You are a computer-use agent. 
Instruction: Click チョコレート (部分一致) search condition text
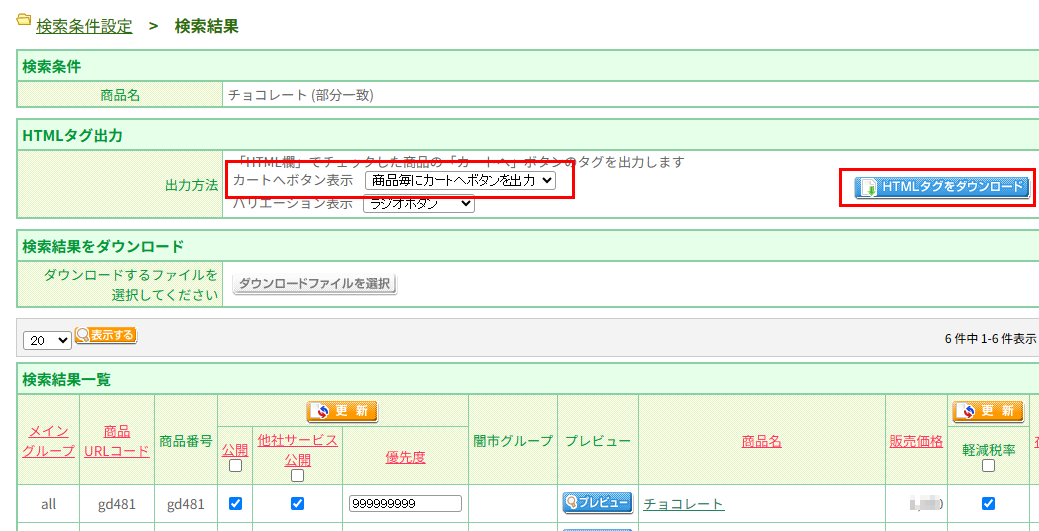[x=301, y=95]
